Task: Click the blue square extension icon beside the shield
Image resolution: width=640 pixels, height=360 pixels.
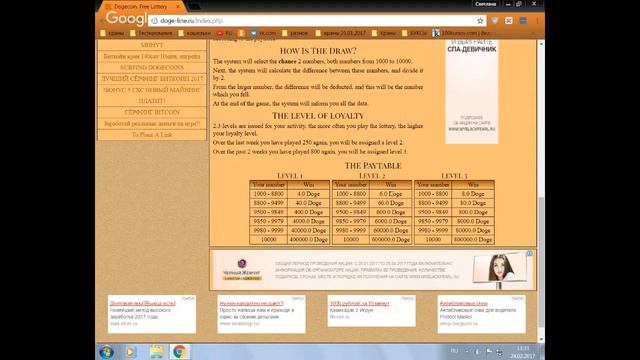Action: (509, 20)
